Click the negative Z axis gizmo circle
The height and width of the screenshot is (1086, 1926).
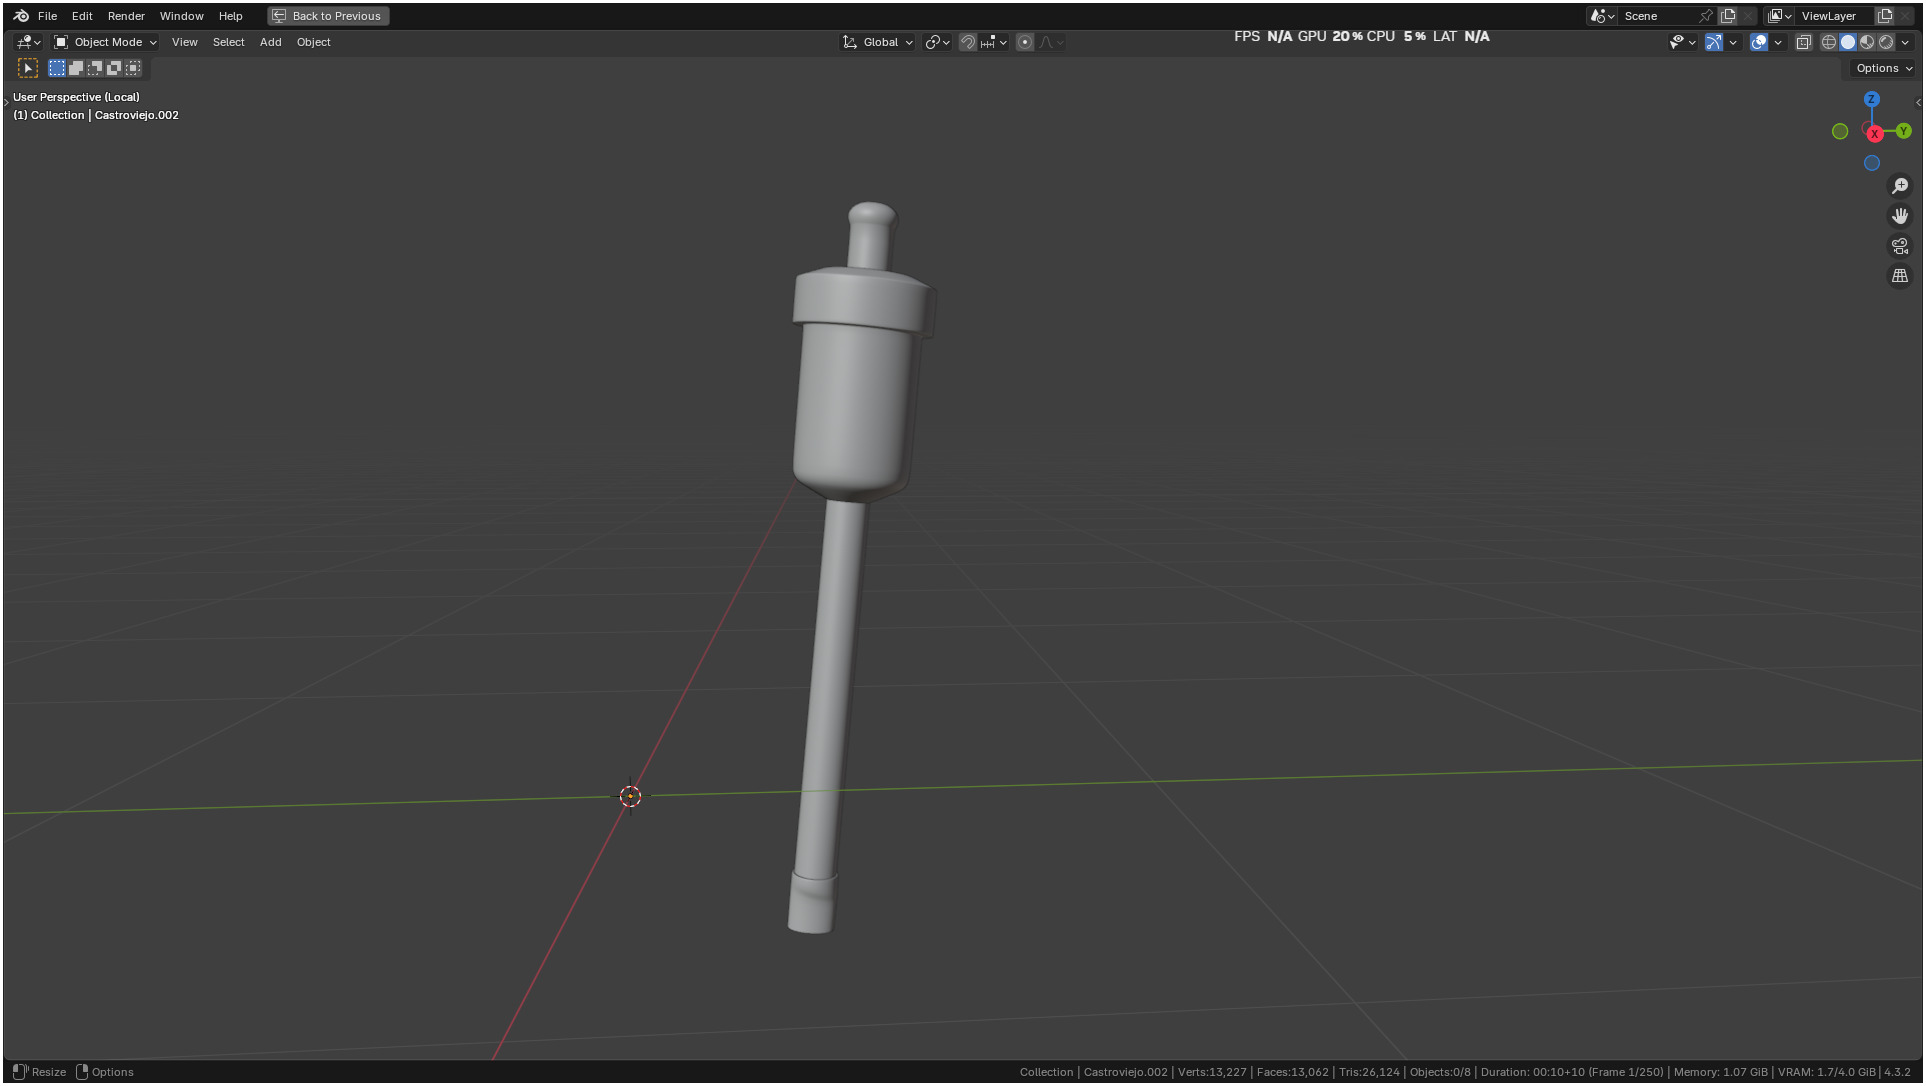pos(1872,163)
